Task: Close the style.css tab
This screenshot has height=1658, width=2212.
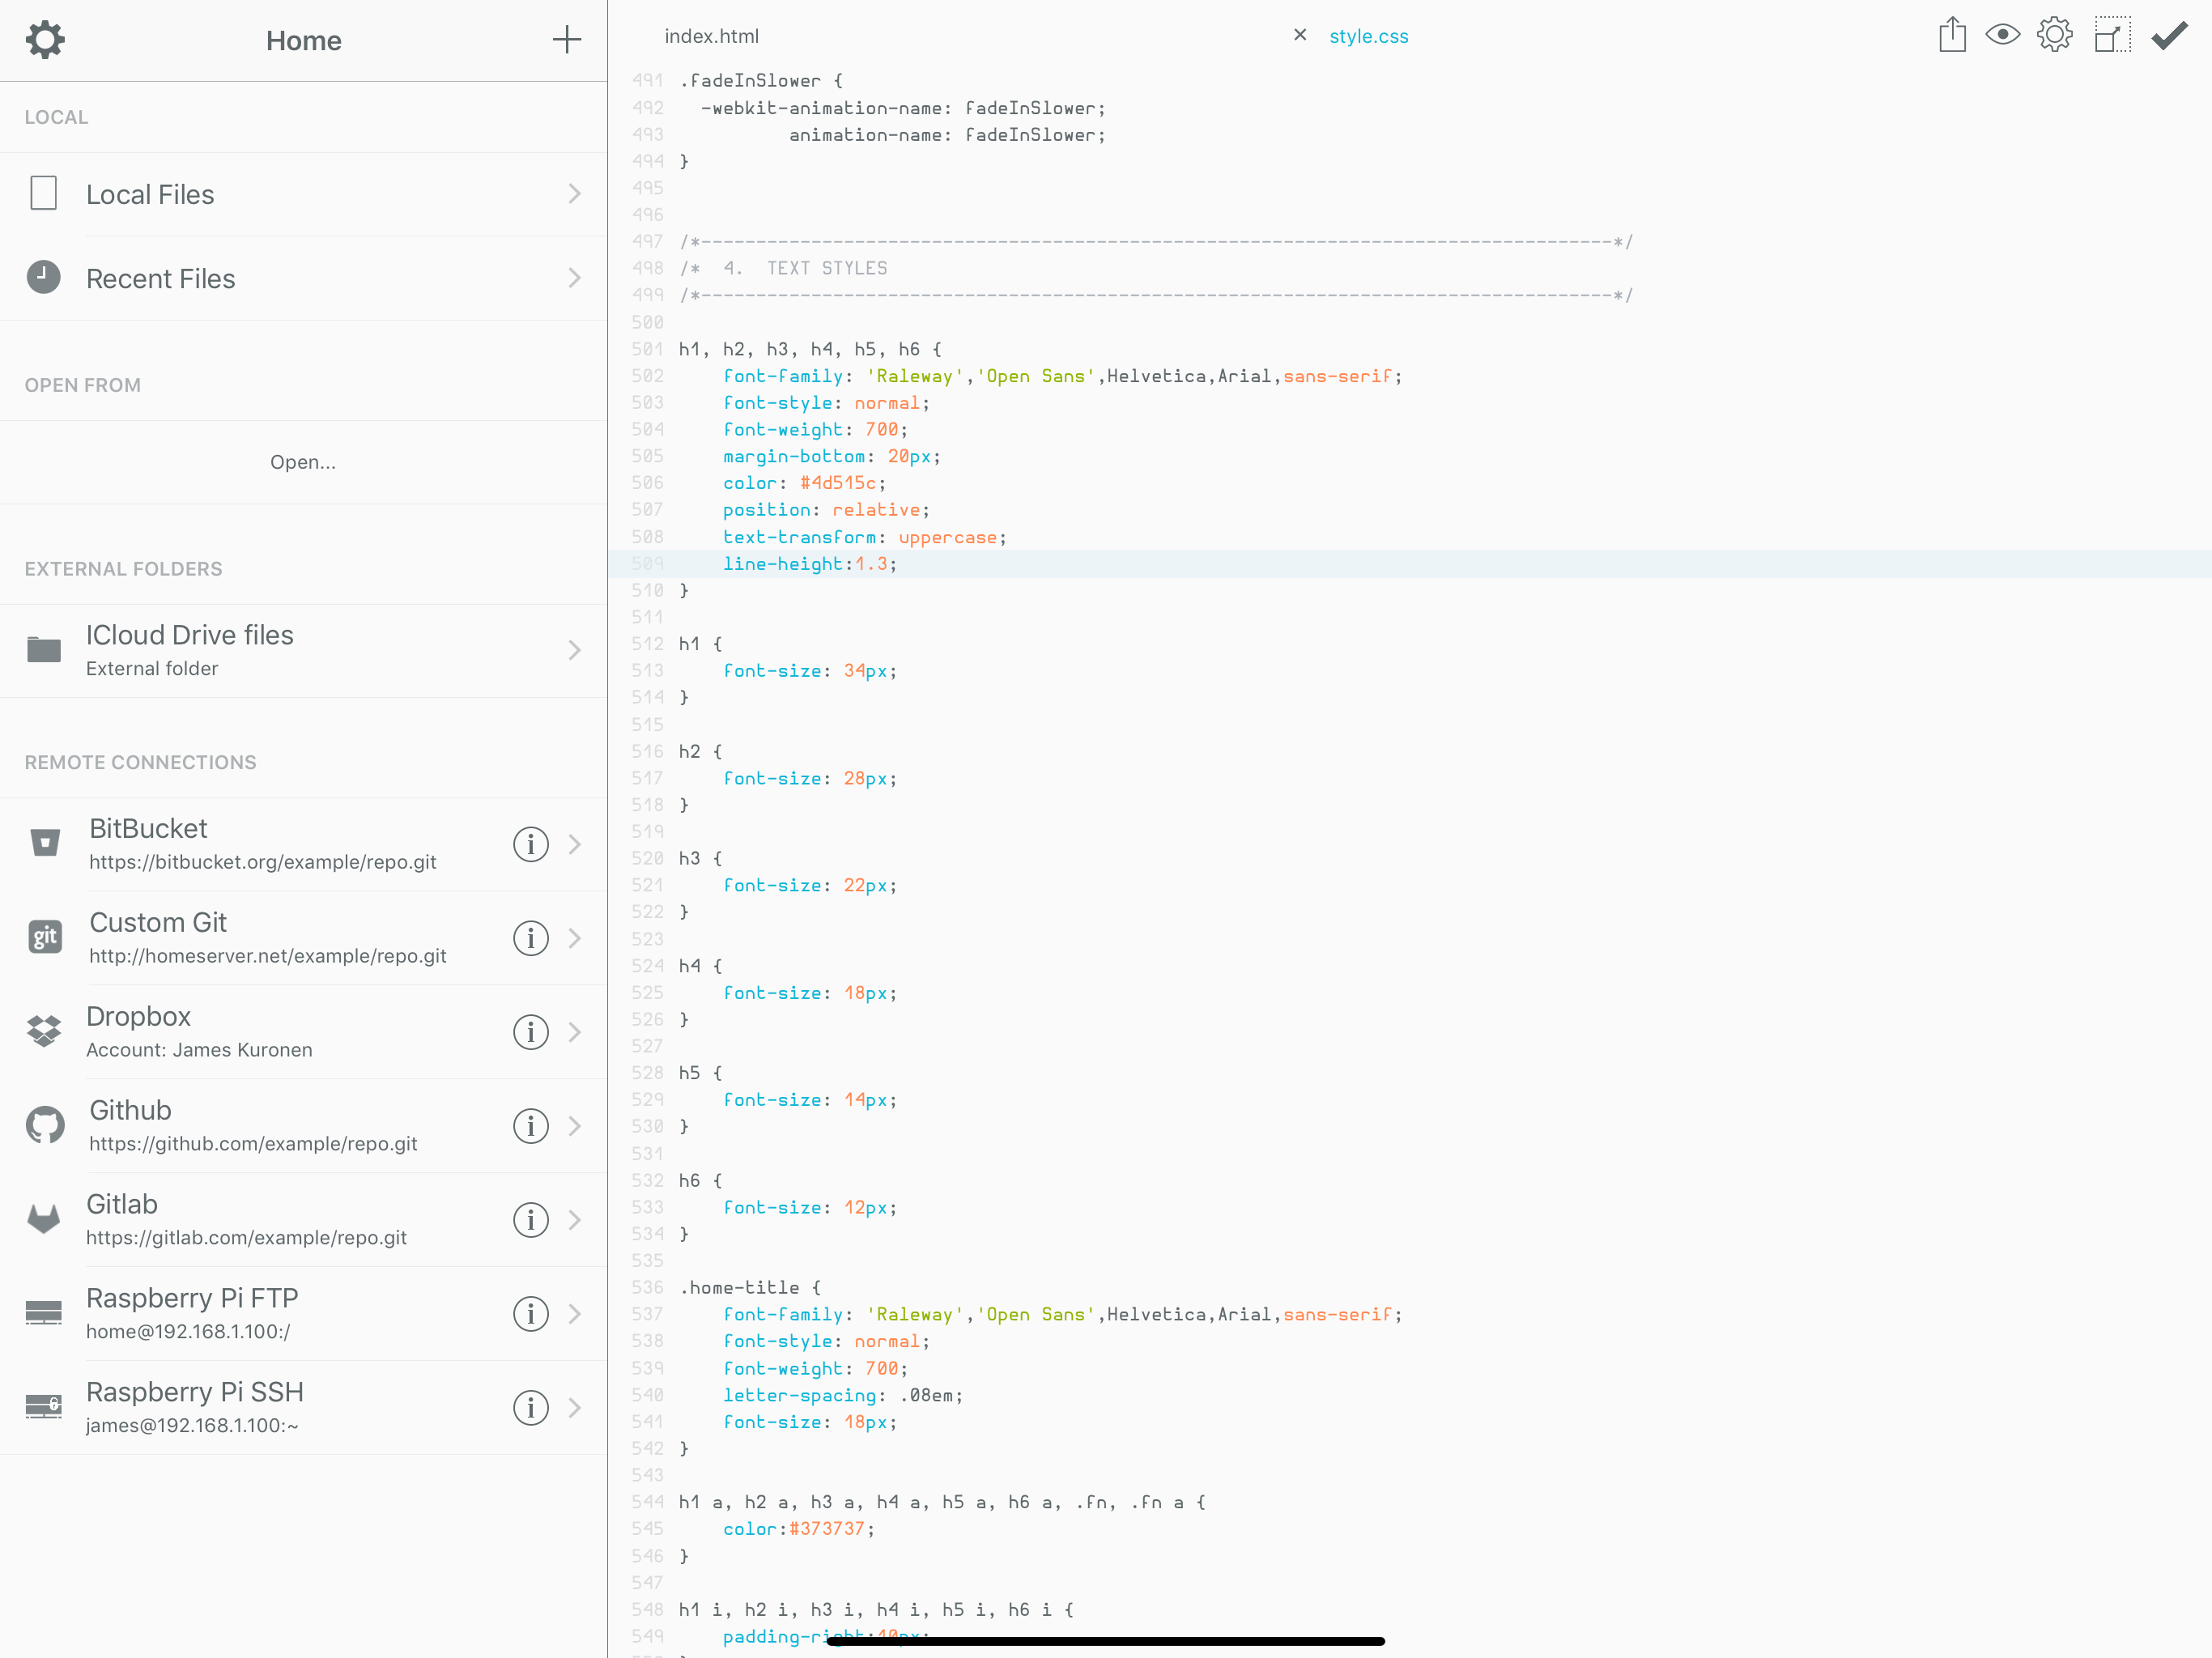Action: [1299, 35]
